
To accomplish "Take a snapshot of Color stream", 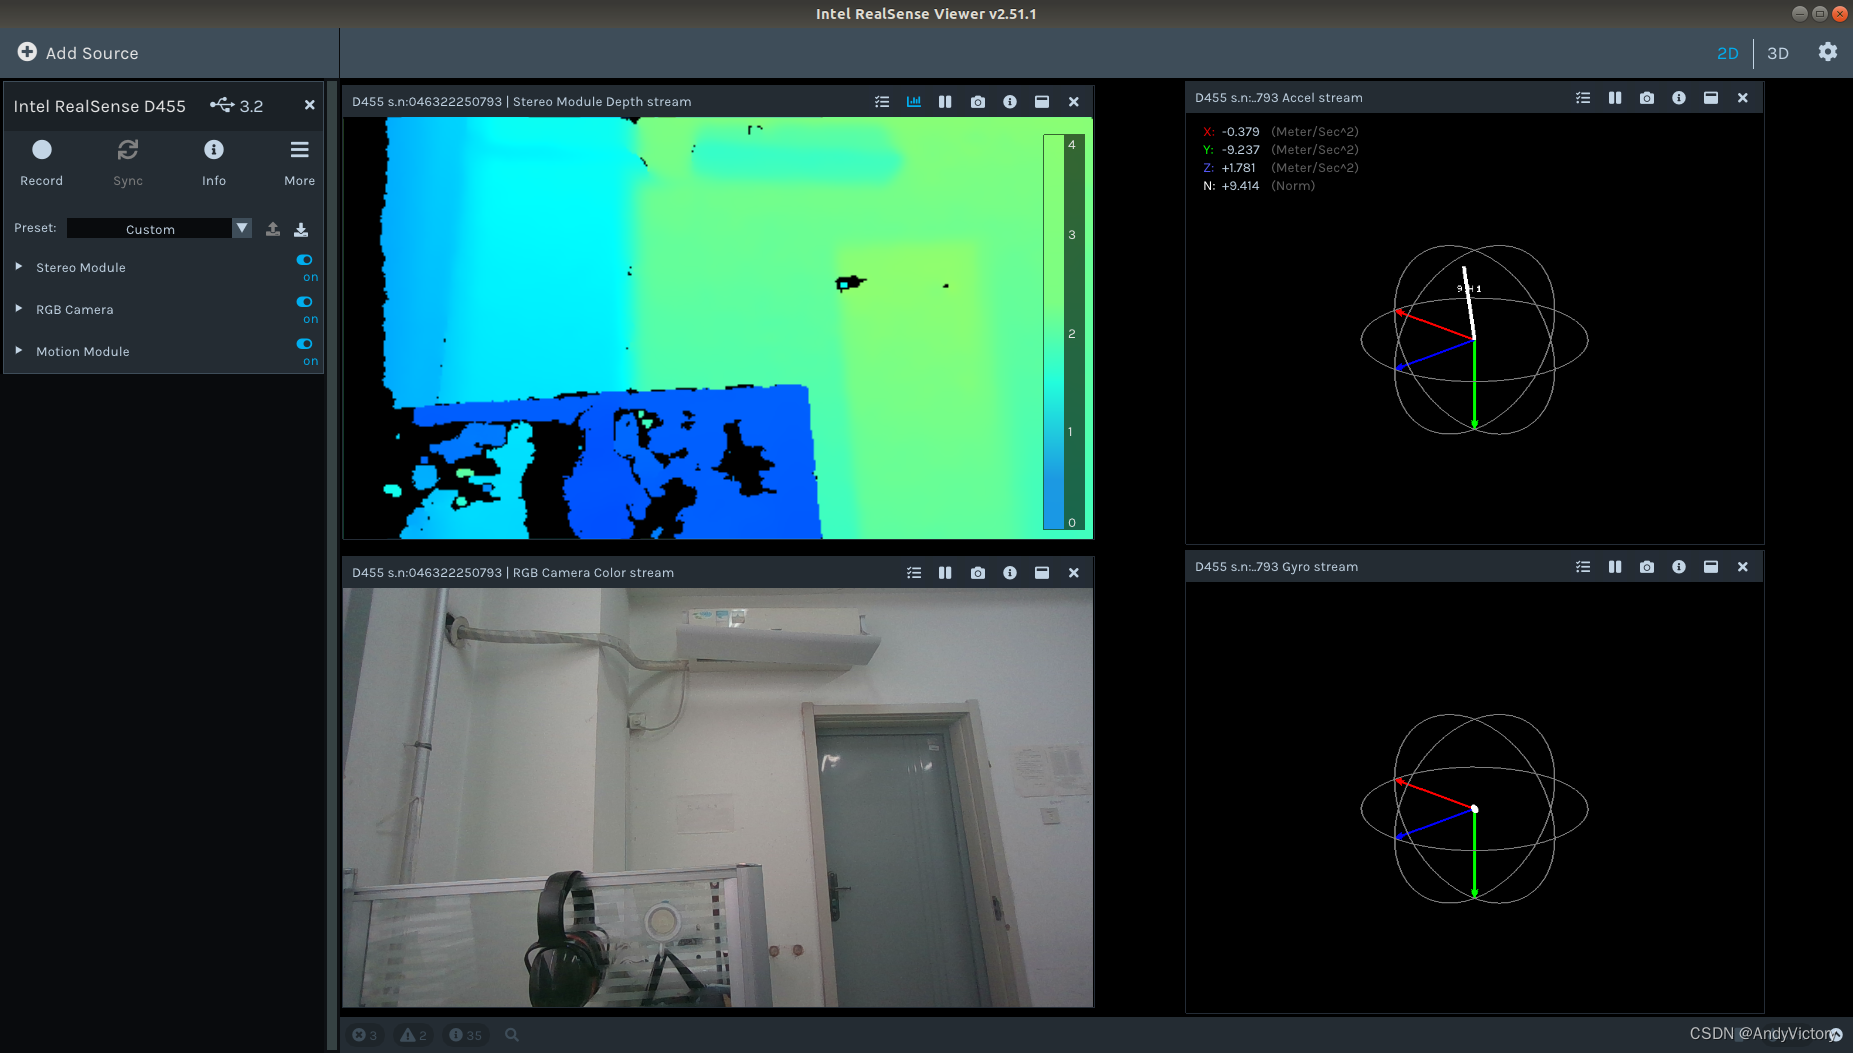I will tap(978, 573).
